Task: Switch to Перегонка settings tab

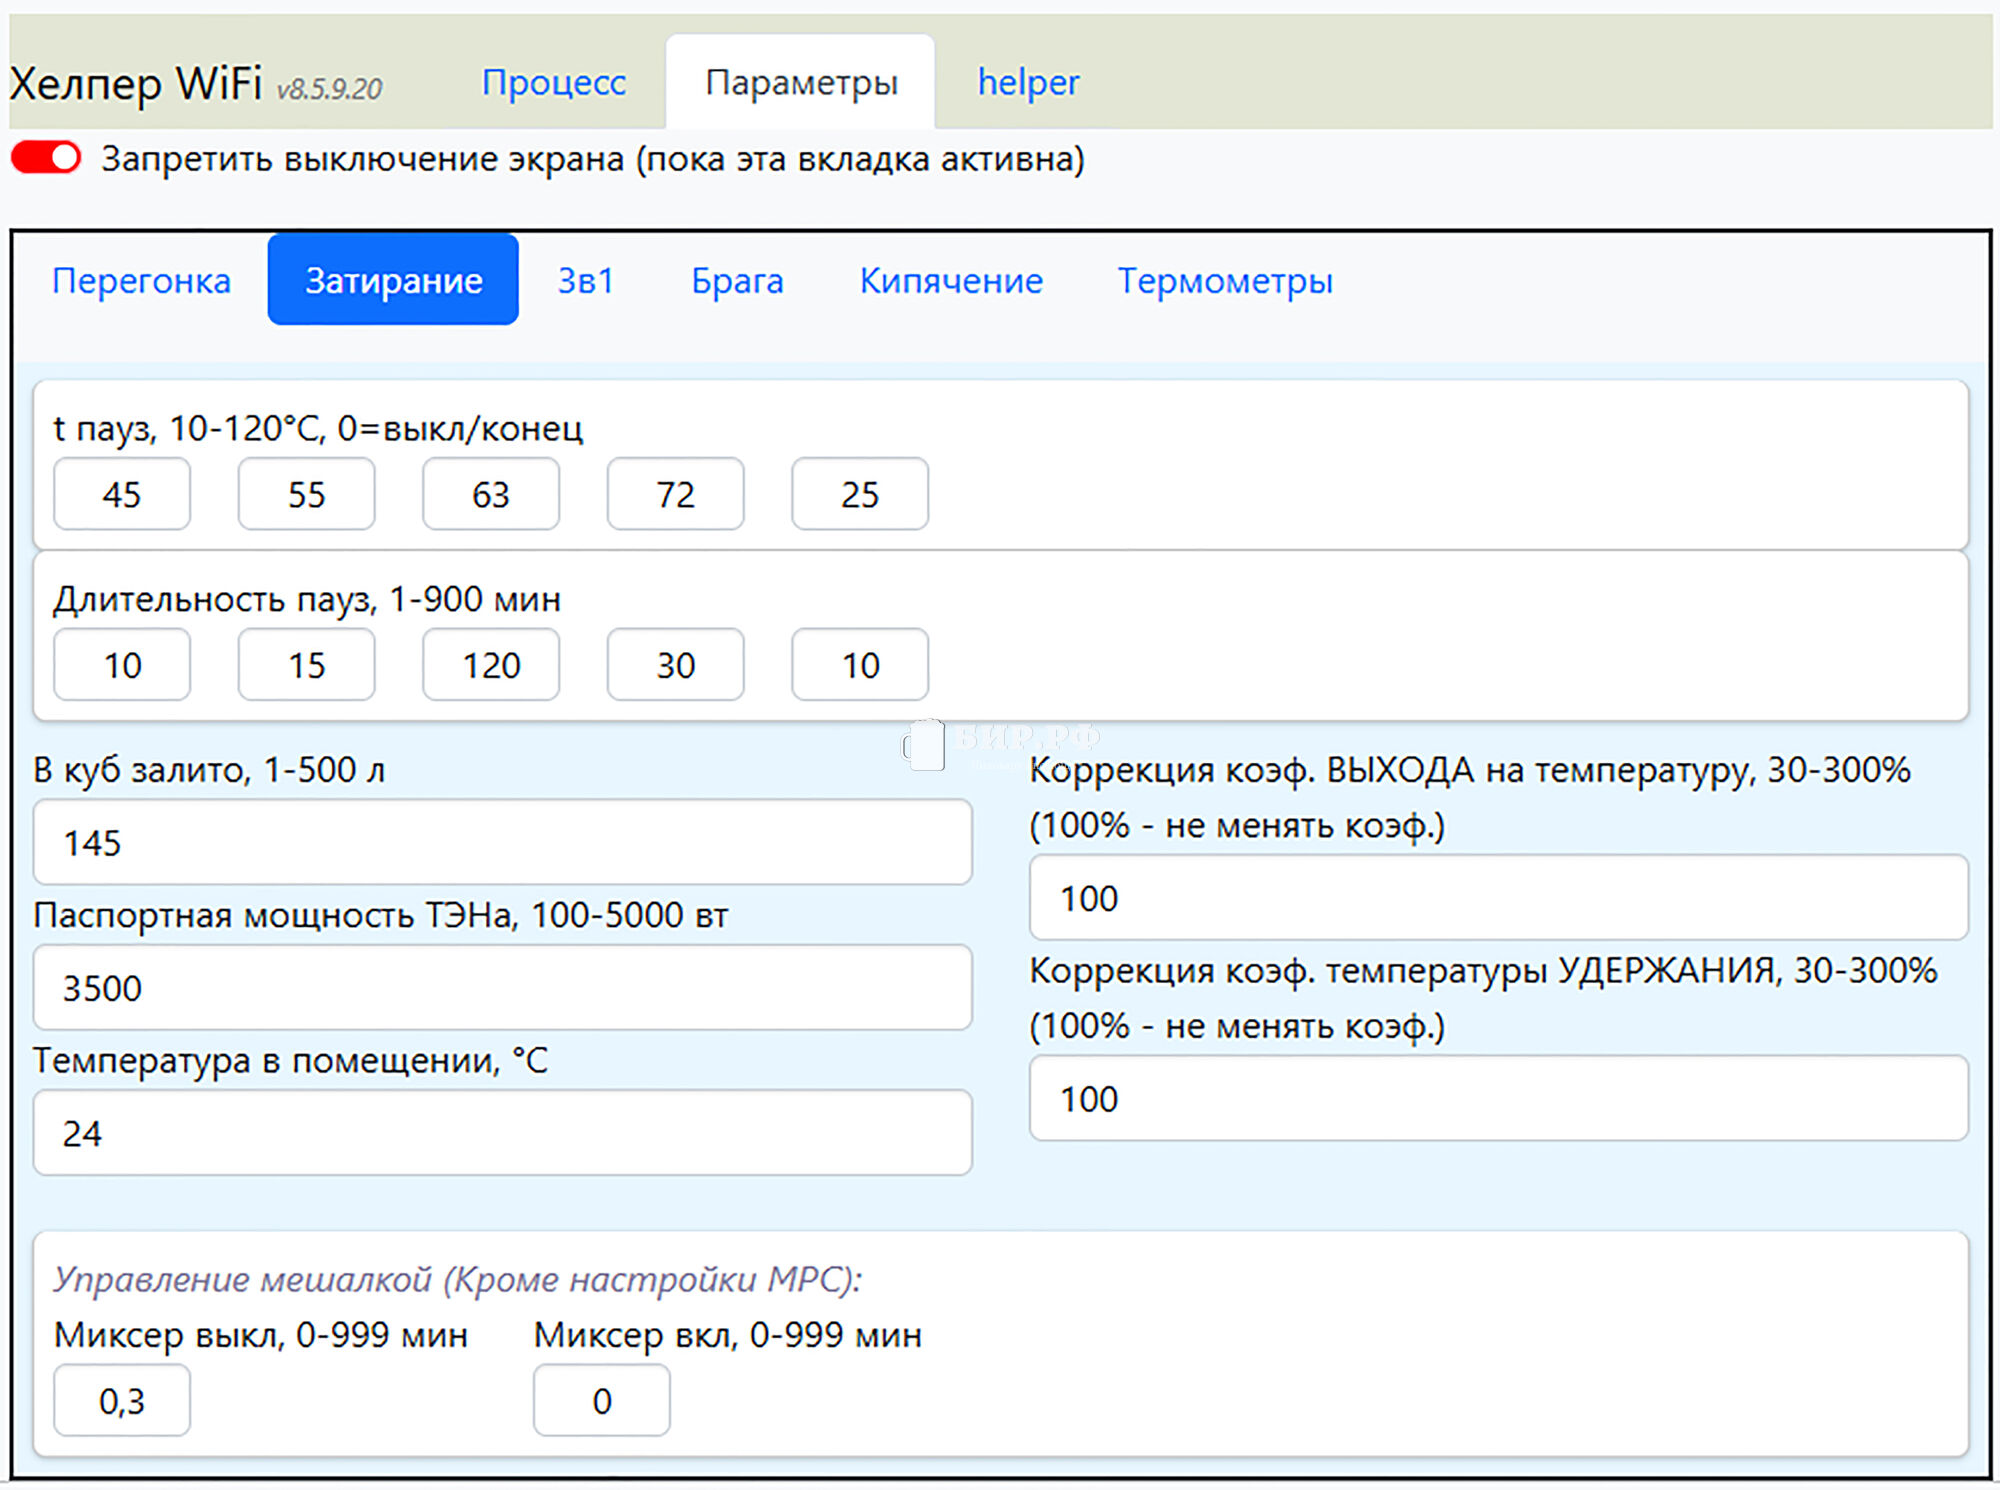Action: pyautogui.click(x=141, y=281)
